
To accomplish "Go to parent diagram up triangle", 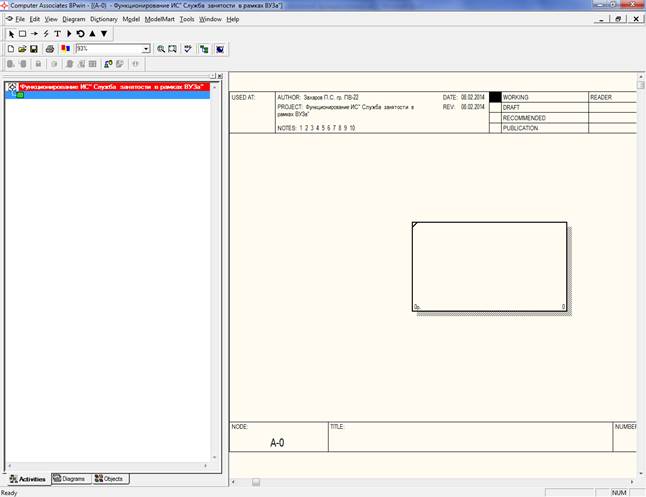I will click(92, 34).
